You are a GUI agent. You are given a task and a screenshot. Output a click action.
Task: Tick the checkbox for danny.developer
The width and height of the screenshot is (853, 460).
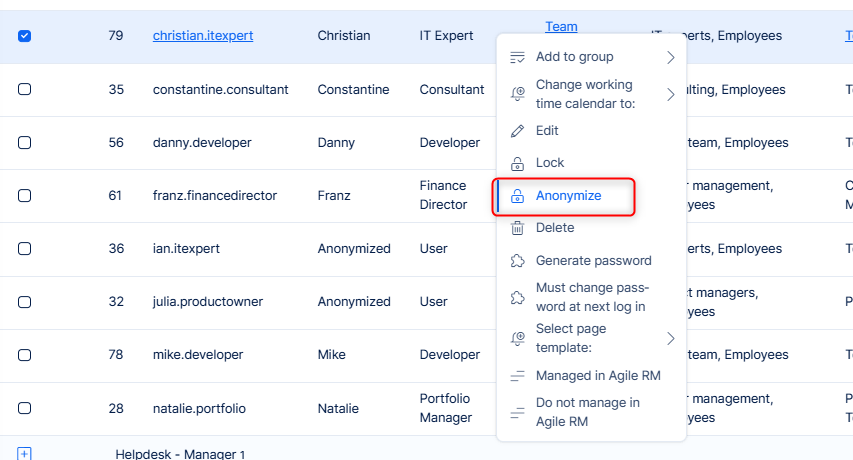(25, 143)
